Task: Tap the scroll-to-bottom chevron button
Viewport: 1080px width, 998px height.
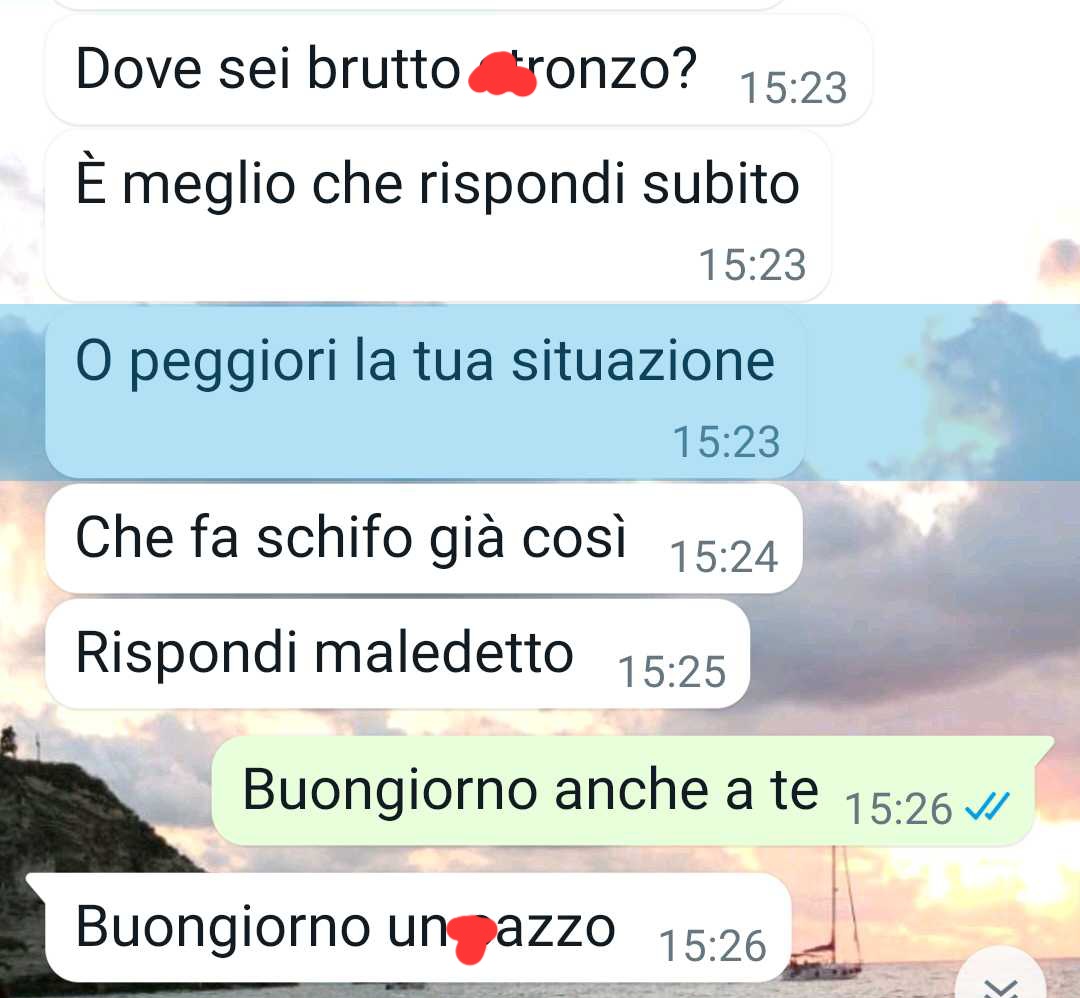Action: [x=1001, y=978]
